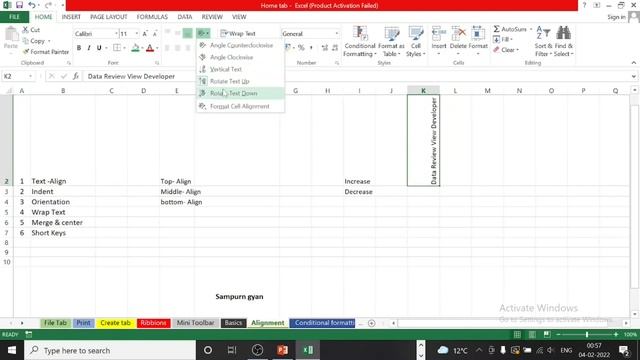Viewport: 640px width, 360px height.
Task: Click Sign in
Action: (616, 17)
